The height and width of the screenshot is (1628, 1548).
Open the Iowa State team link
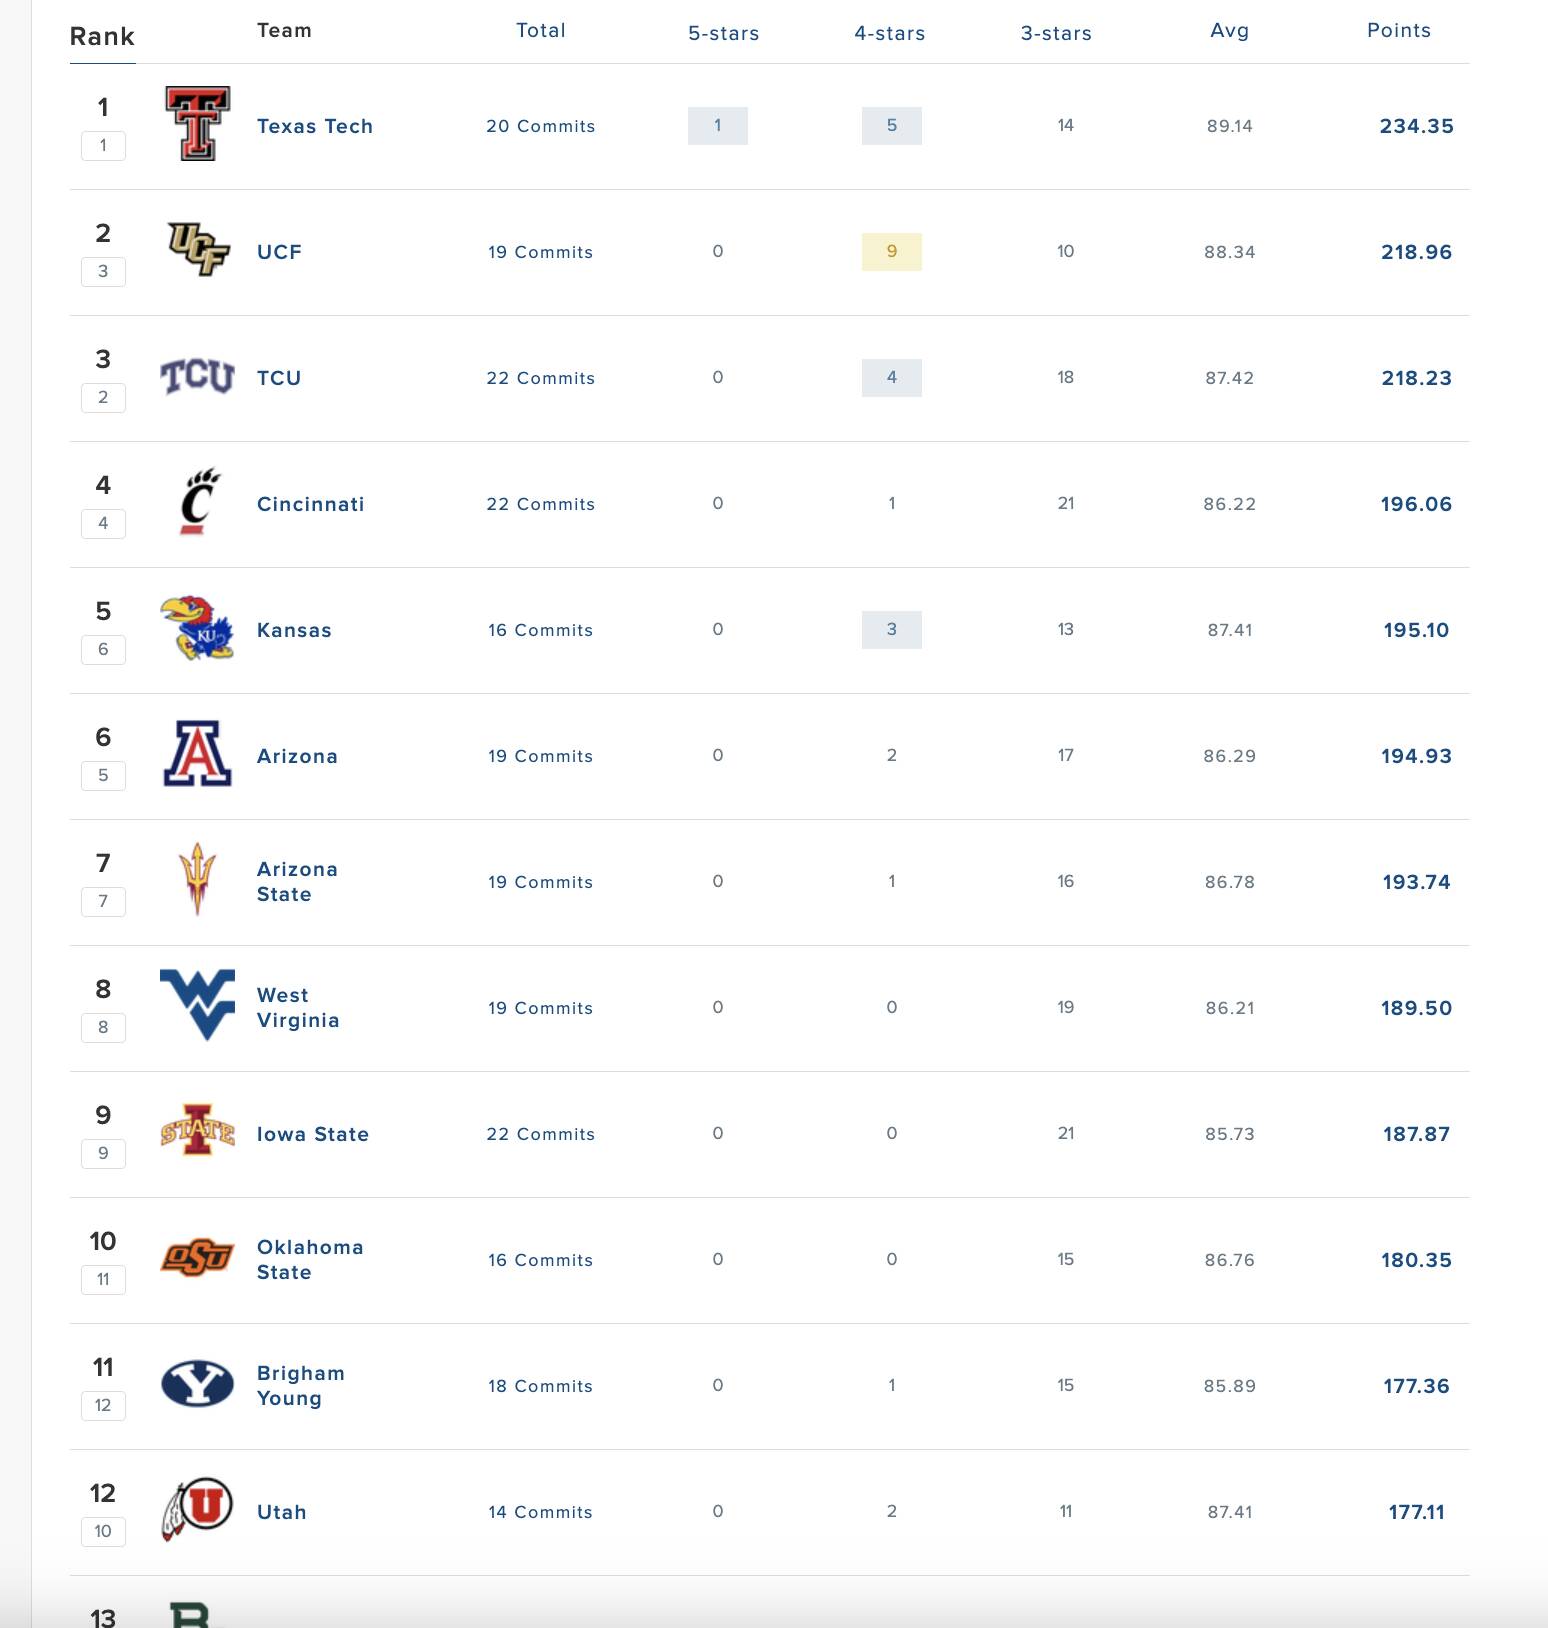point(312,1134)
